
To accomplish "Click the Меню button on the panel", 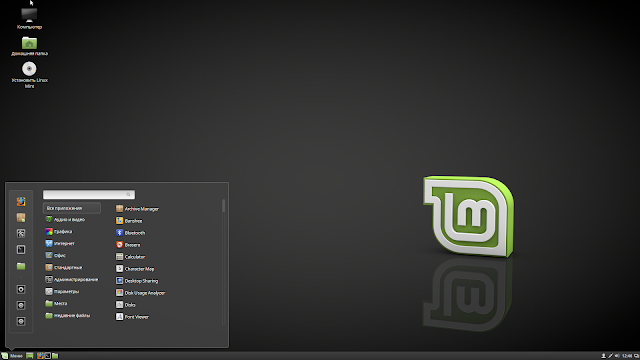I will [12, 356].
